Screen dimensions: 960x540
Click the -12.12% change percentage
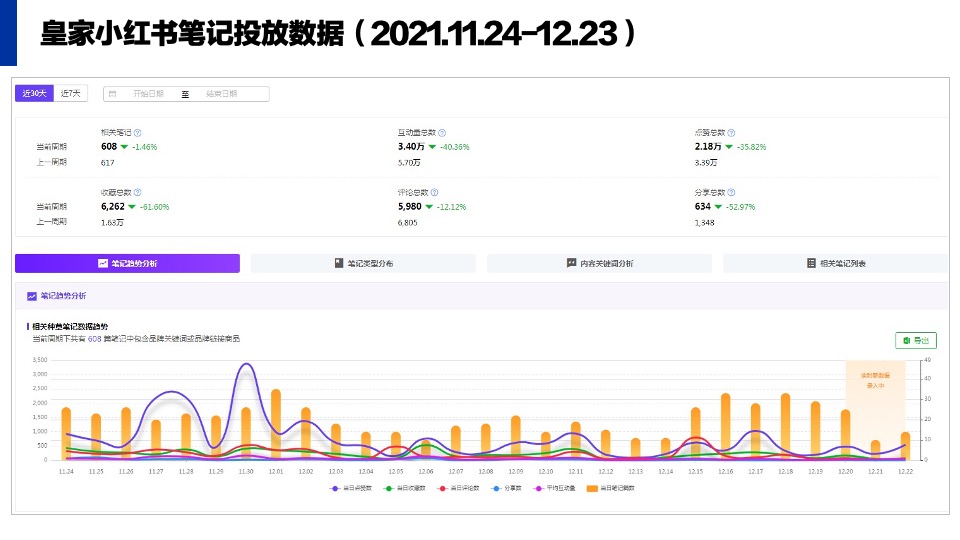click(x=451, y=208)
